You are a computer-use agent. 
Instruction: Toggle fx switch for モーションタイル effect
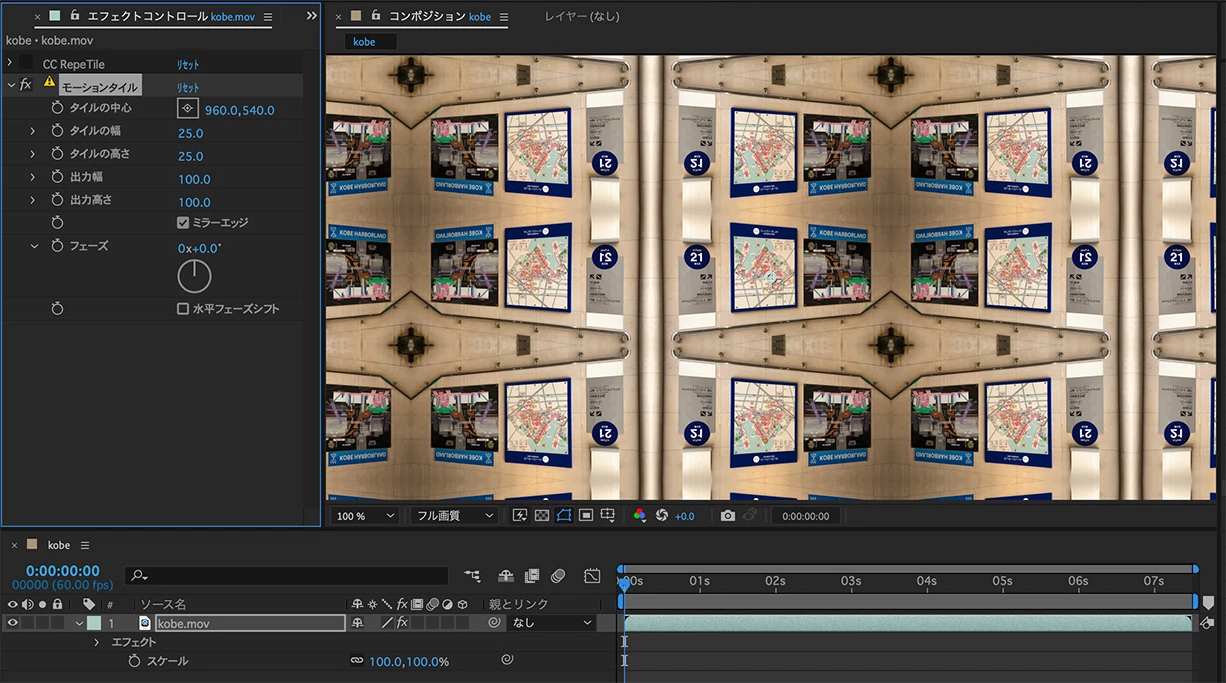click(x=26, y=85)
